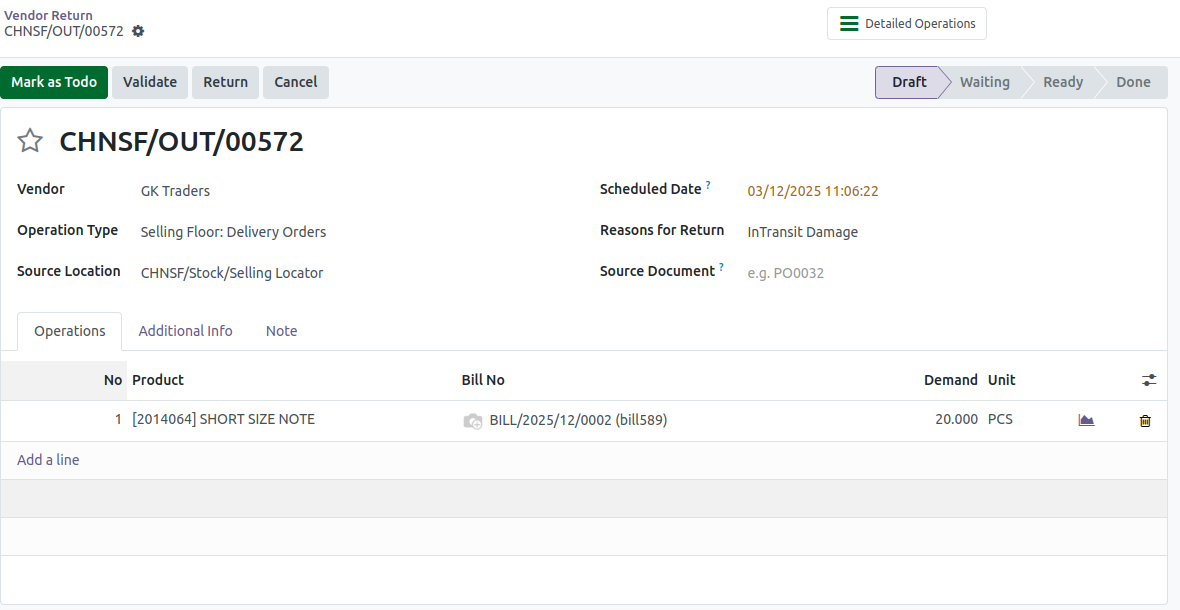Open the Note tab
The height and width of the screenshot is (610, 1180).
[x=281, y=331]
